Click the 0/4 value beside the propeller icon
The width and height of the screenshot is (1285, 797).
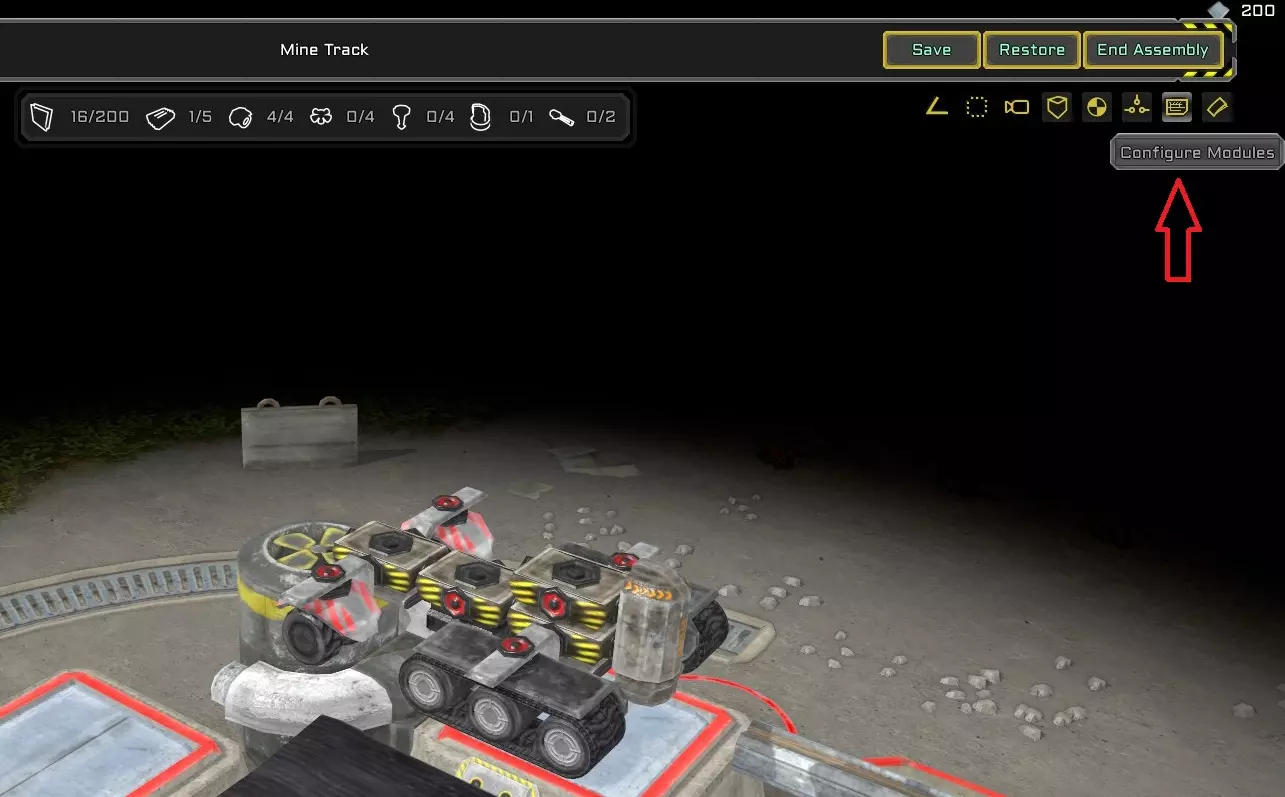point(360,117)
